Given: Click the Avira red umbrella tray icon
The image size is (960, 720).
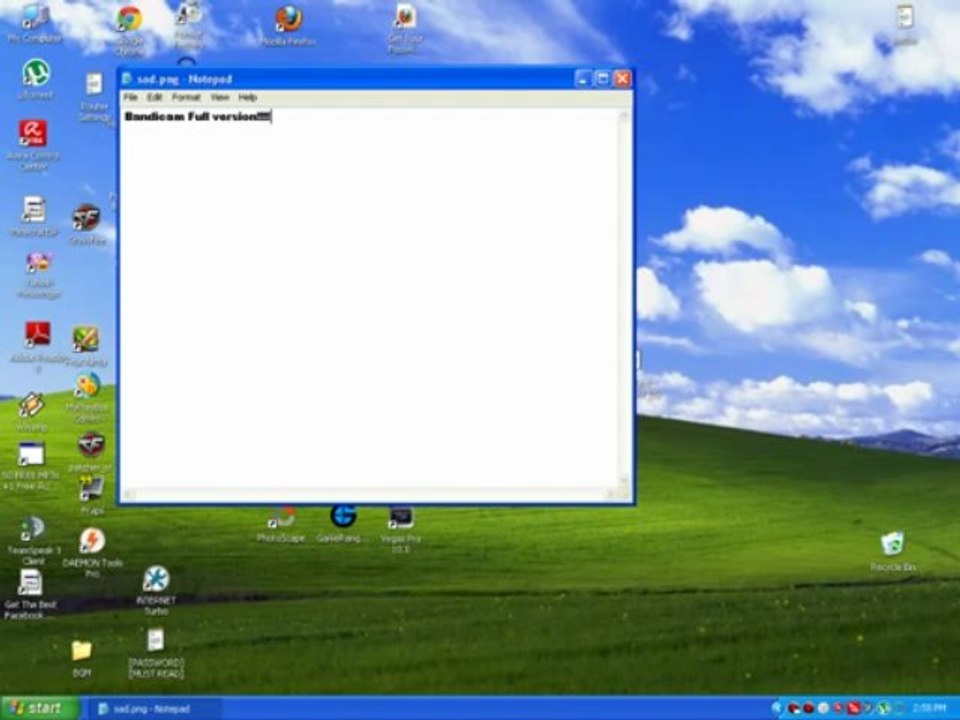Looking at the screenshot, I should coord(853,708).
